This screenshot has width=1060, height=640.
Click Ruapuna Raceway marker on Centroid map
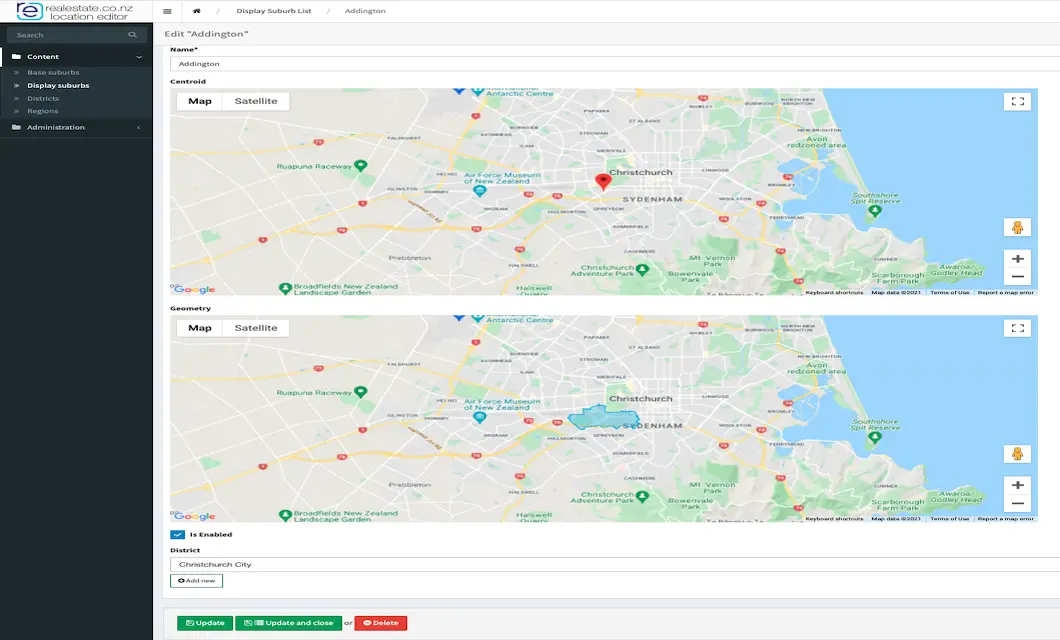361,166
